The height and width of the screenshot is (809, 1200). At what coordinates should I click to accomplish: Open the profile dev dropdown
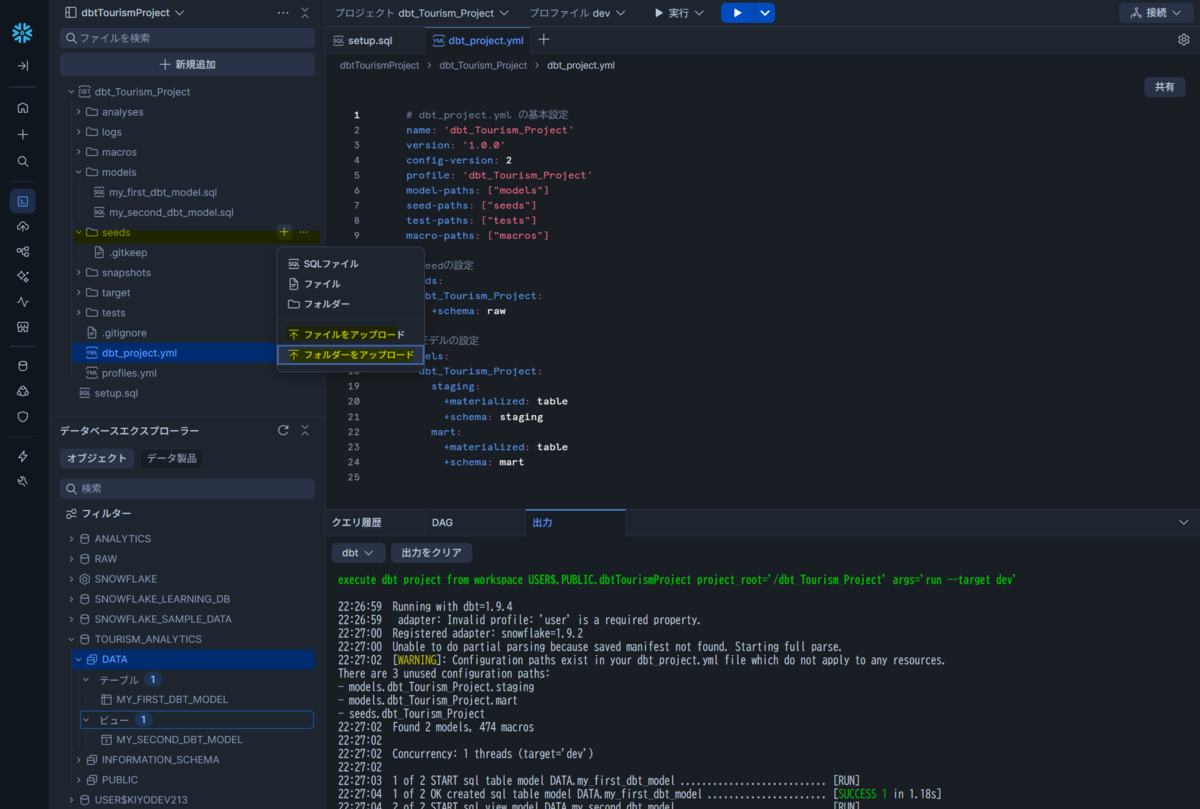coord(577,13)
